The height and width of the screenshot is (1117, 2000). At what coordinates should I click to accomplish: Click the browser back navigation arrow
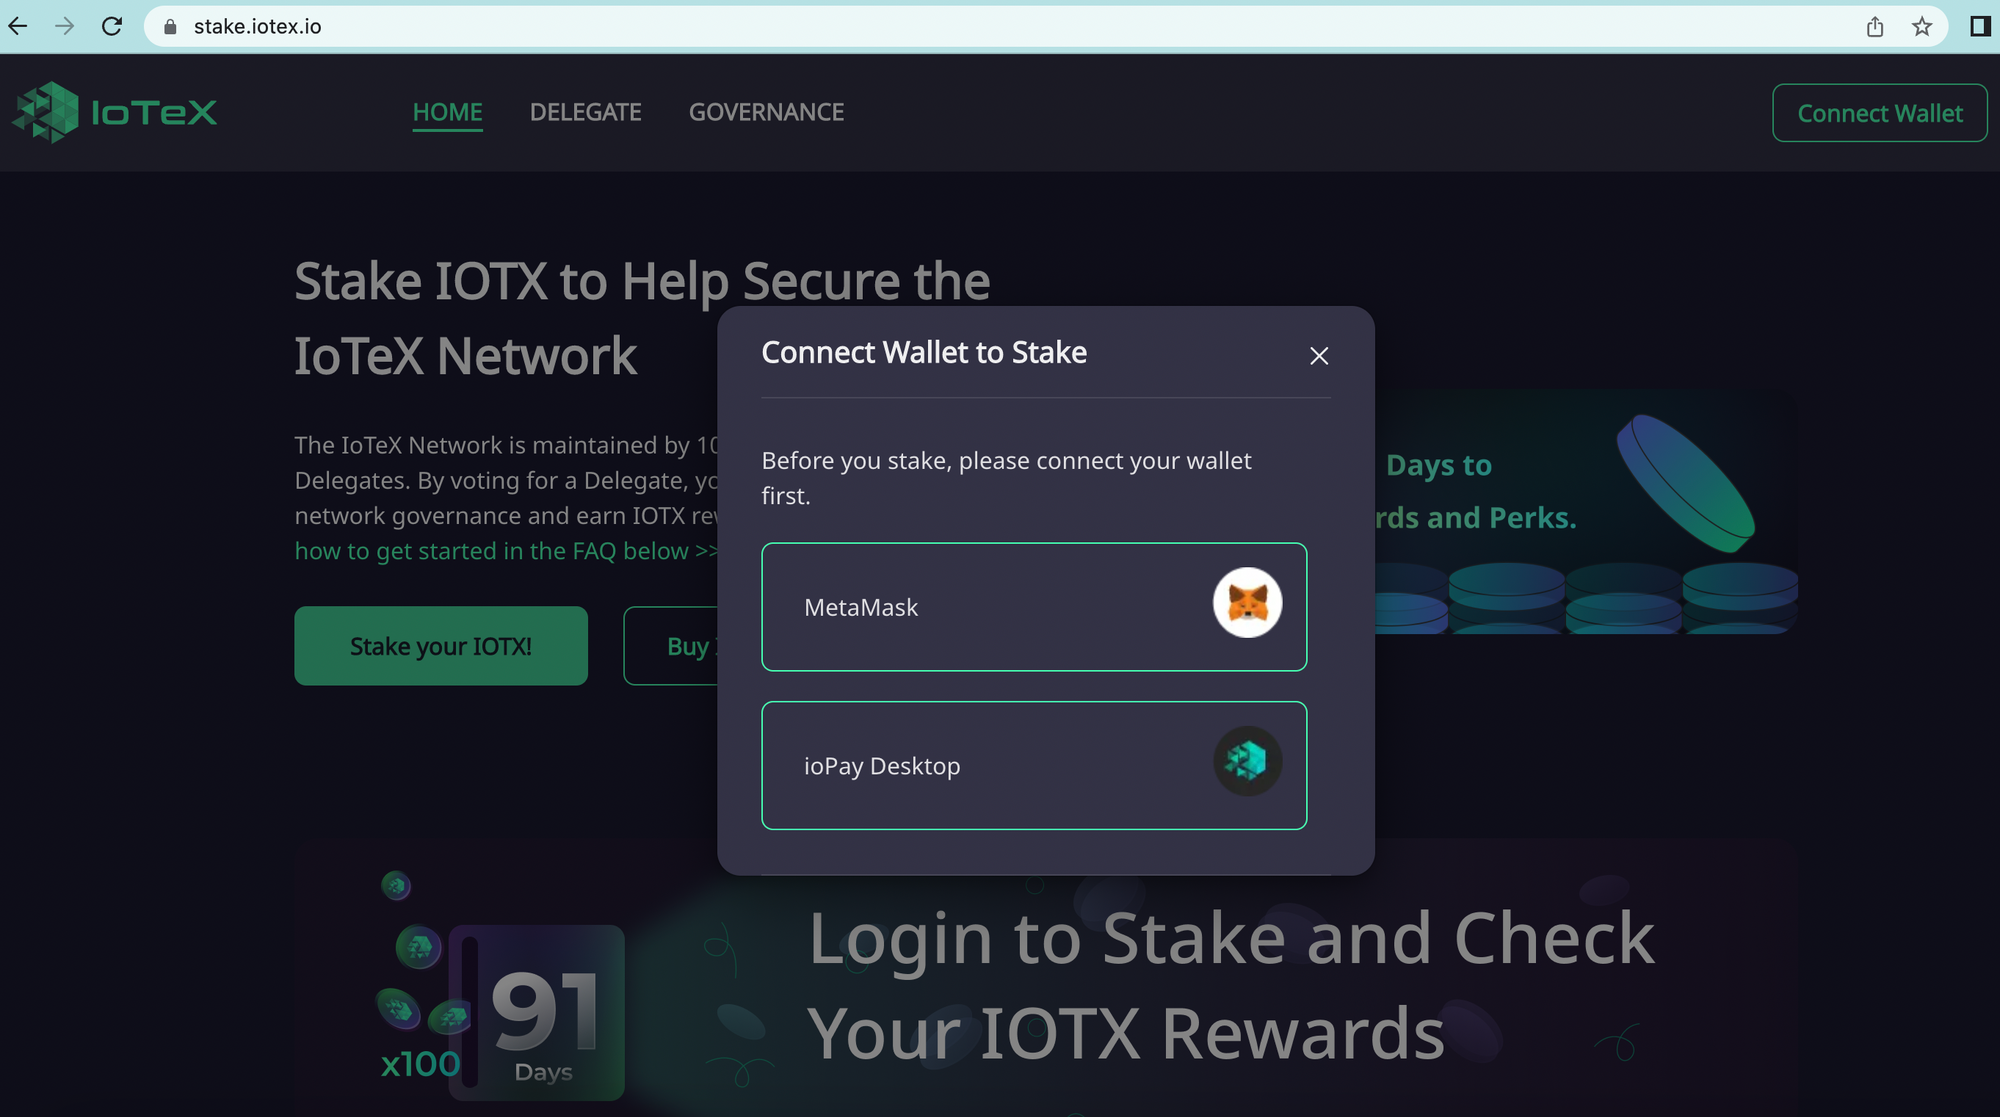click(23, 26)
